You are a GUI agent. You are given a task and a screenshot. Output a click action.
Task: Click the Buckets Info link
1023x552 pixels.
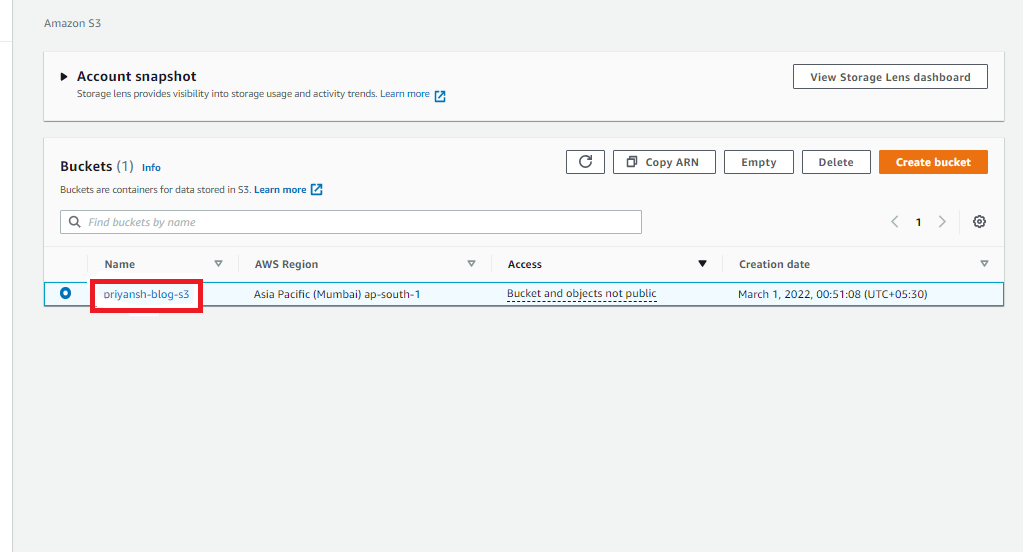(151, 168)
